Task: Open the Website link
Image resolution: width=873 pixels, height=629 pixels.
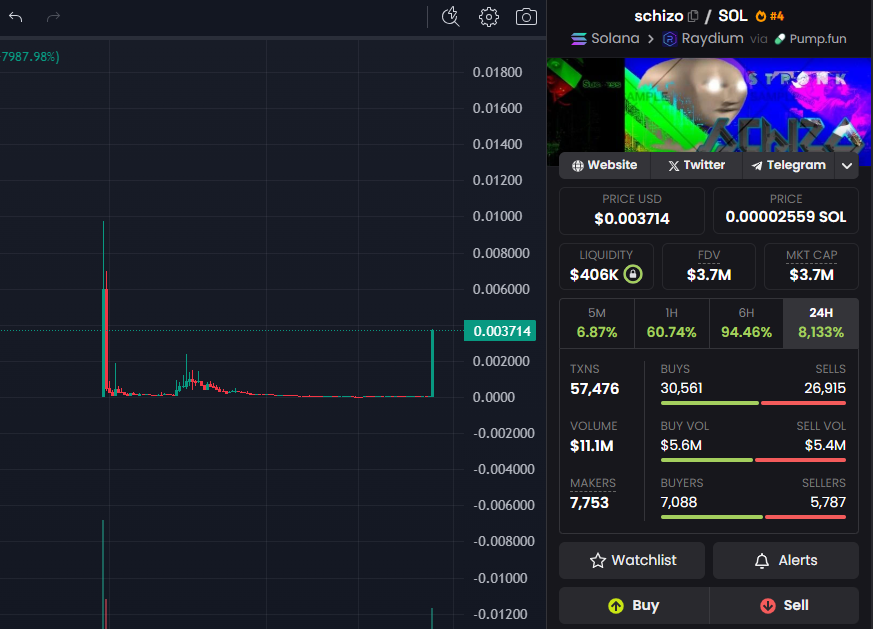Action: click(605, 165)
